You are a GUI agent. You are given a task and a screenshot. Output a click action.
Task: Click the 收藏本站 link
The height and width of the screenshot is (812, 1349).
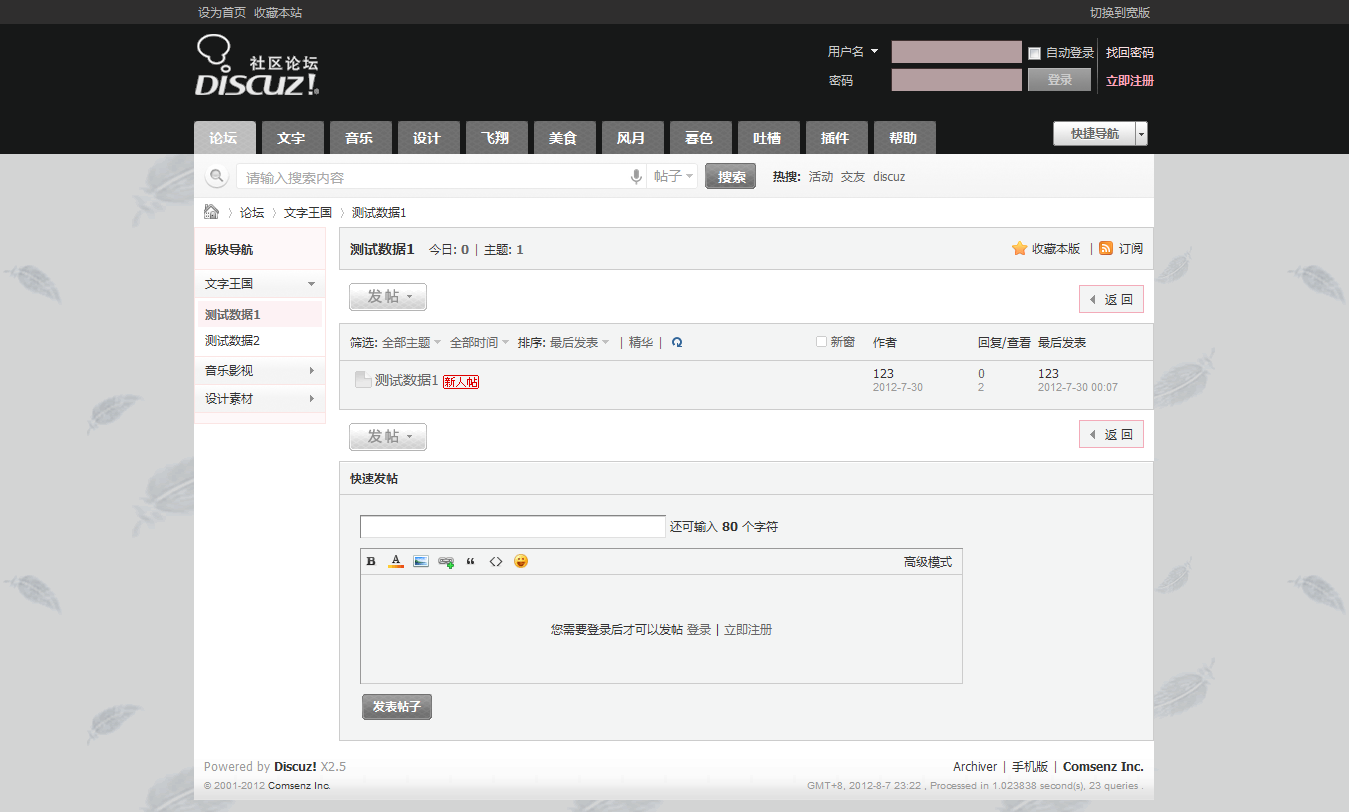pos(278,13)
